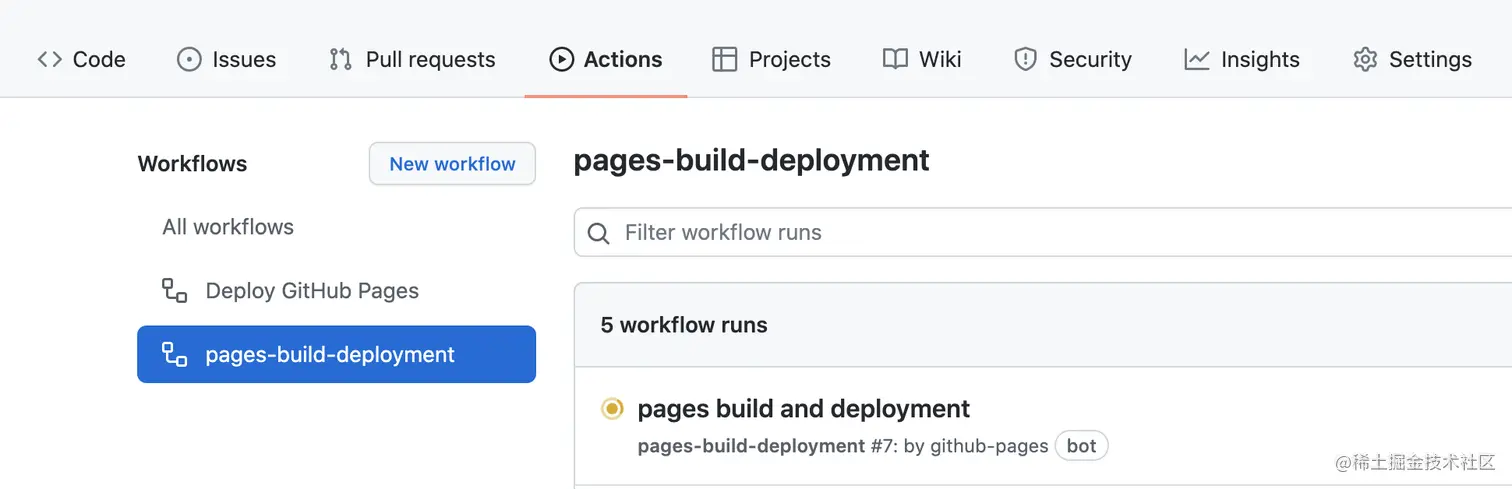The image size is (1512, 489).
Task: Click the pages-build-deployment page heading
Action: pyautogui.click(x=752, y=160)
